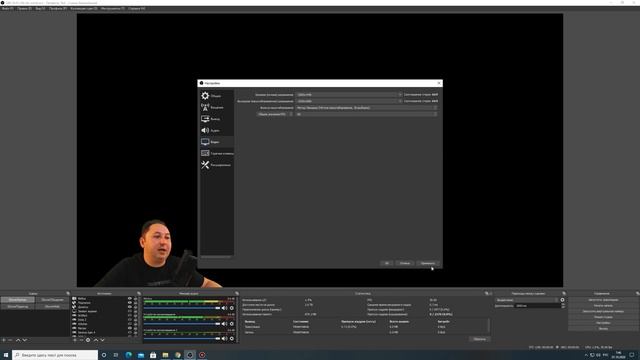The image size is (640, 360).
Task: Pop out the Scenes dock panel
Action: coord(68,293)
